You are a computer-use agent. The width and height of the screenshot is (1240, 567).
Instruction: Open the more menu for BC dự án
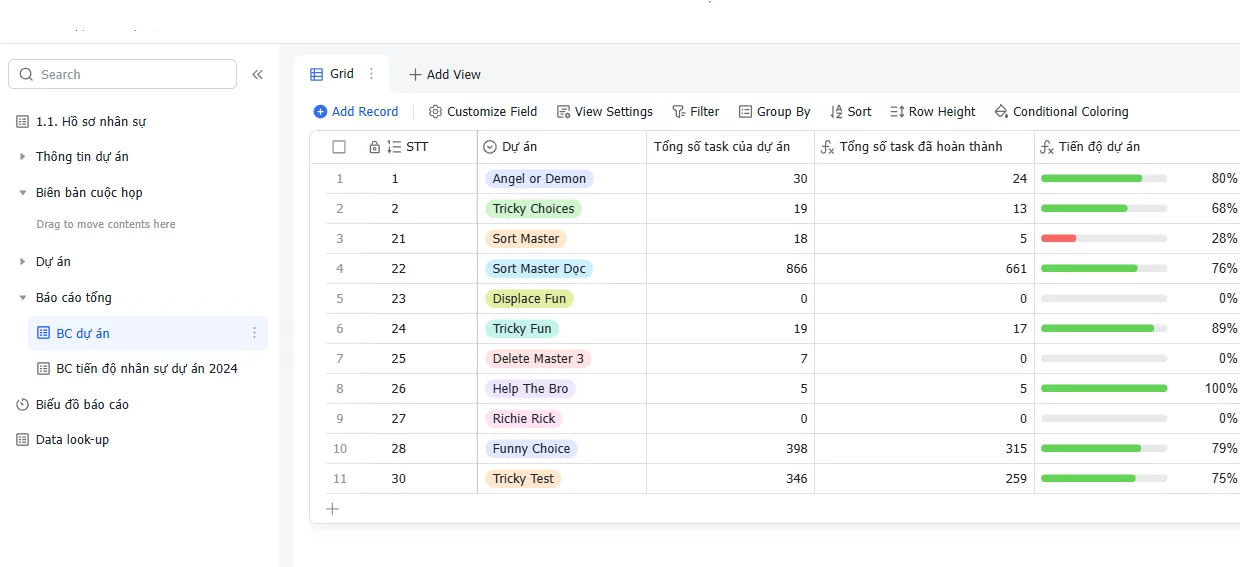coord(254,333)
